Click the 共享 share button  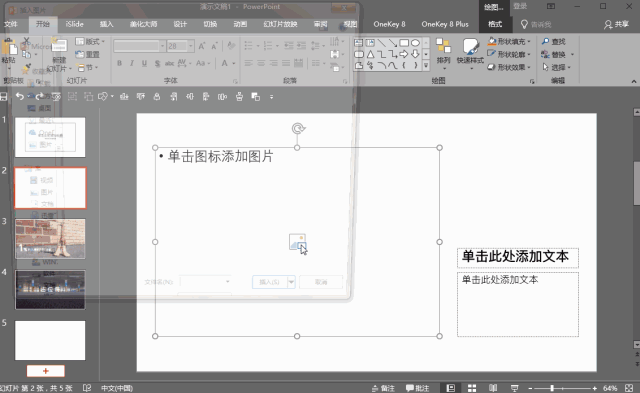[616, 24]
